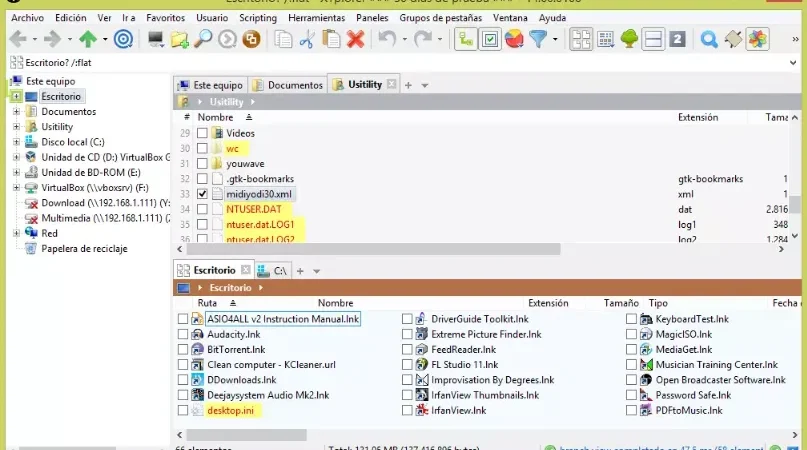
Task: Click the red Delete X toolbar icon
Action: (355, 39)
